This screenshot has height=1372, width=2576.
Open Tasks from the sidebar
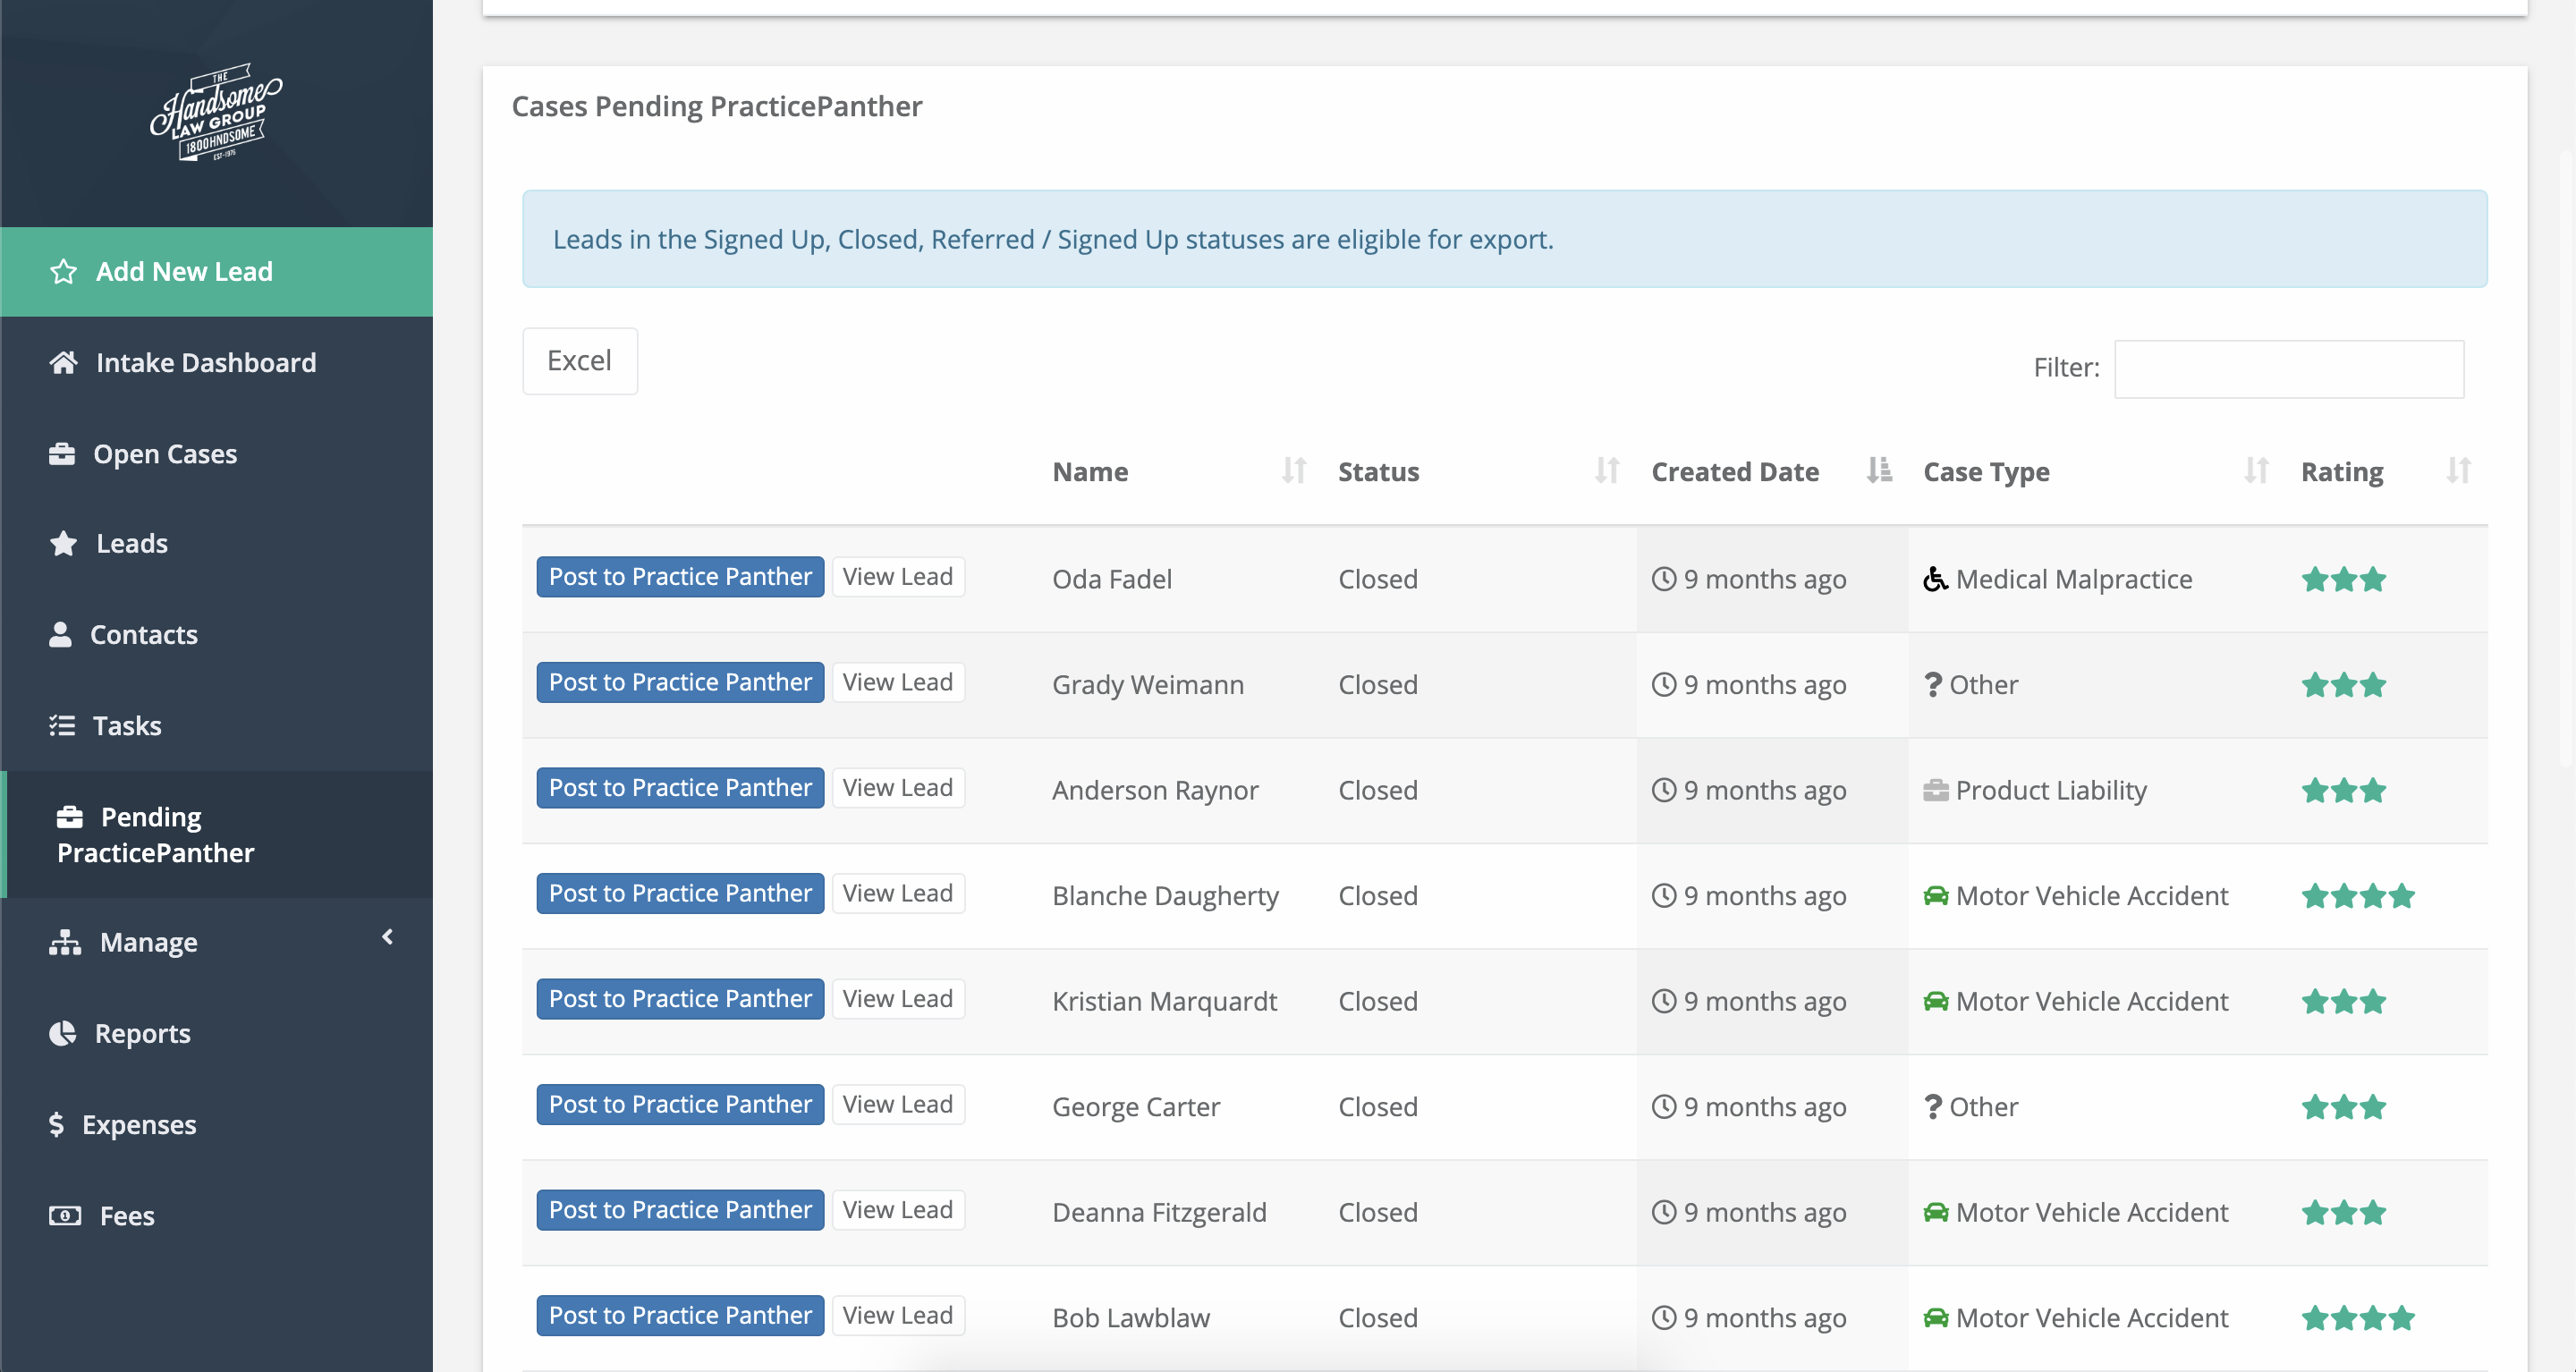point(216,725)
